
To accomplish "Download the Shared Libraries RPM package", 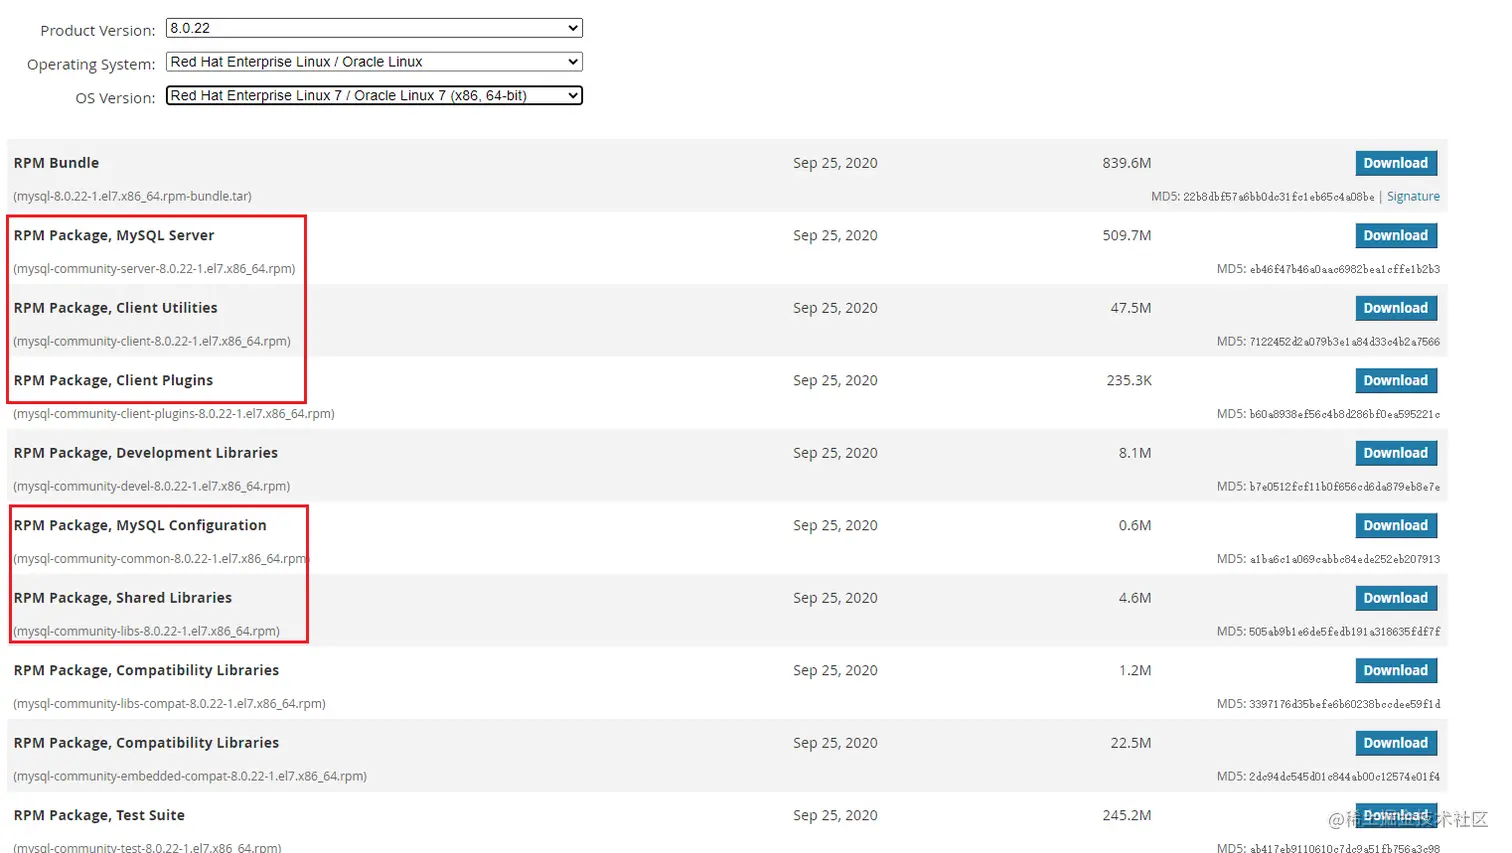I will [x=1396, y=598].
